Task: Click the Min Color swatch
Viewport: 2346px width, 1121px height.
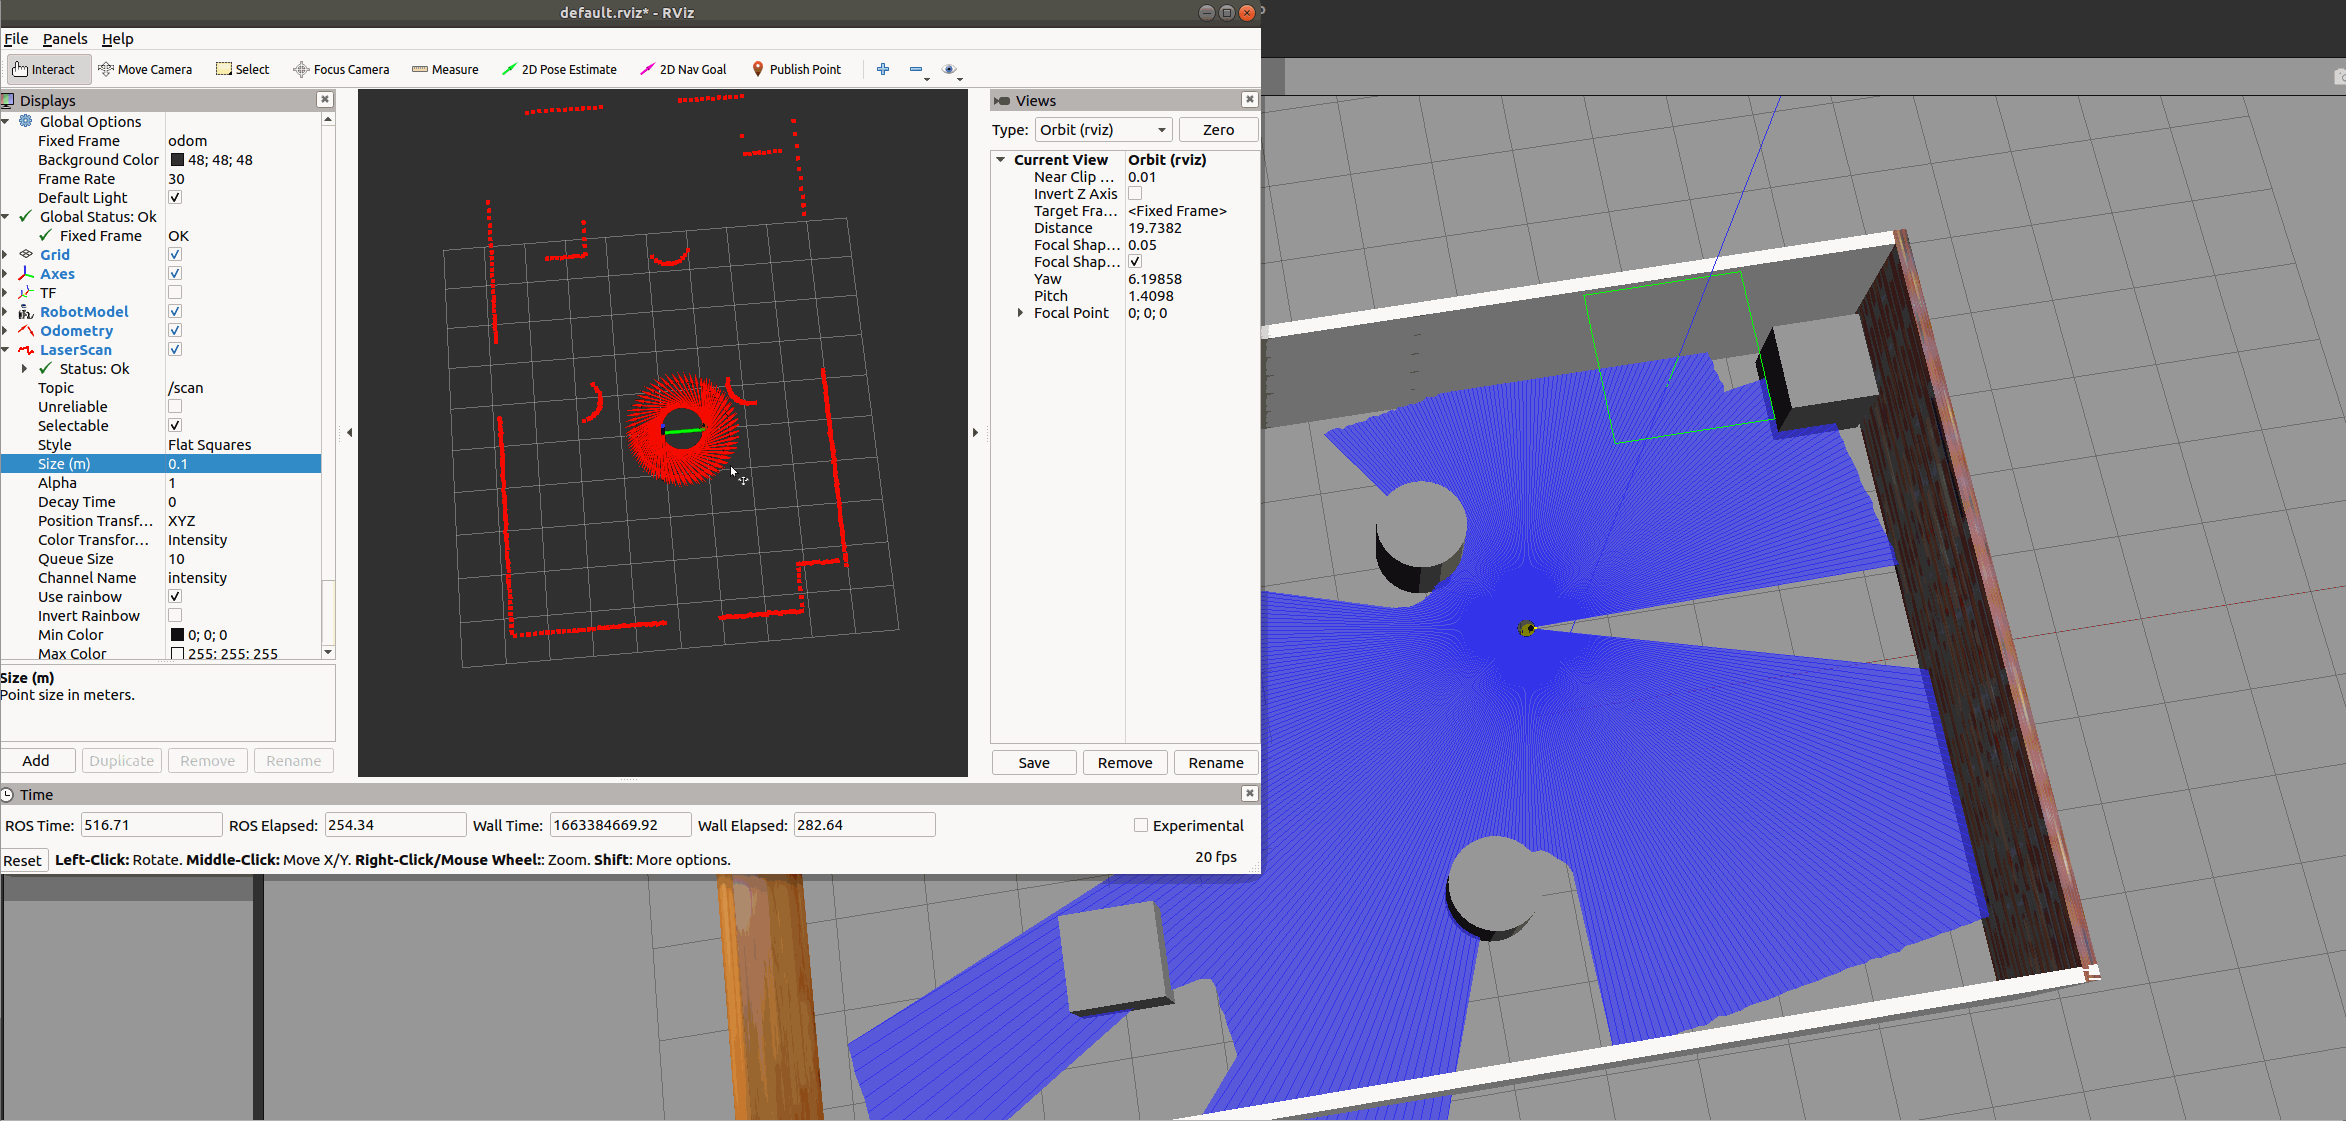Action: pos(177,635)
